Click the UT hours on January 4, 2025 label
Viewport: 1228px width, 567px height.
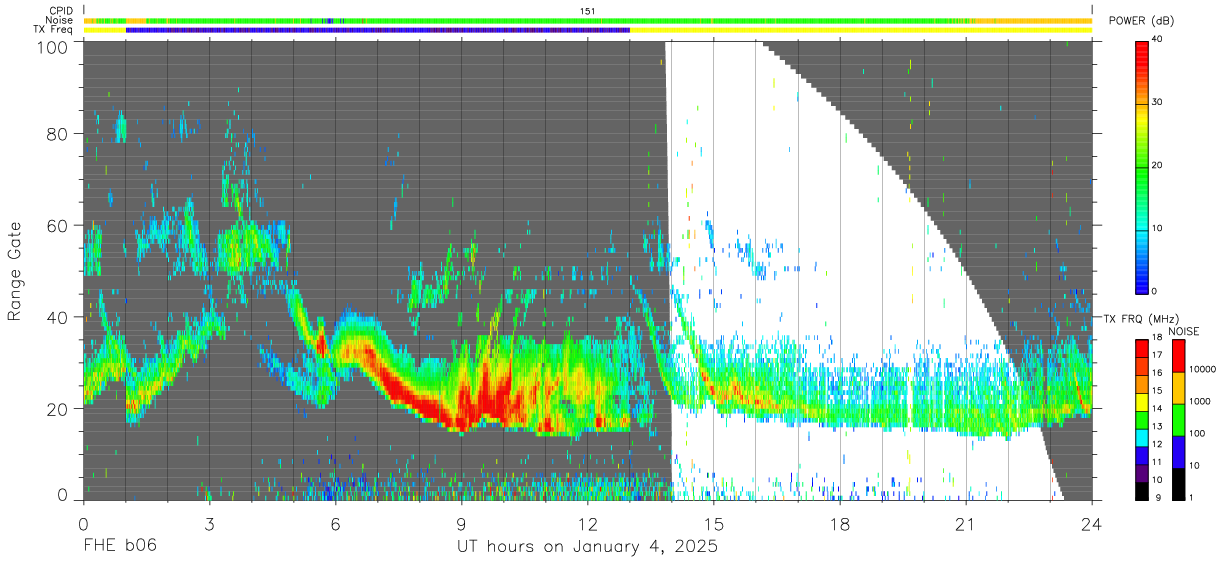[x=587, y=547]
